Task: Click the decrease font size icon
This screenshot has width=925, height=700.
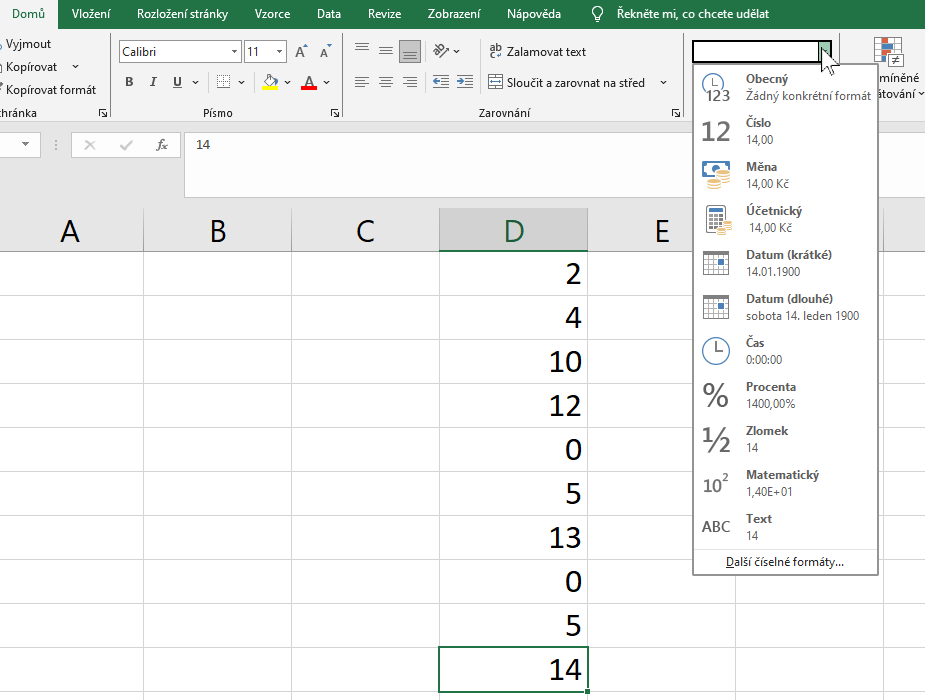Action: click(x=325, y=51)
